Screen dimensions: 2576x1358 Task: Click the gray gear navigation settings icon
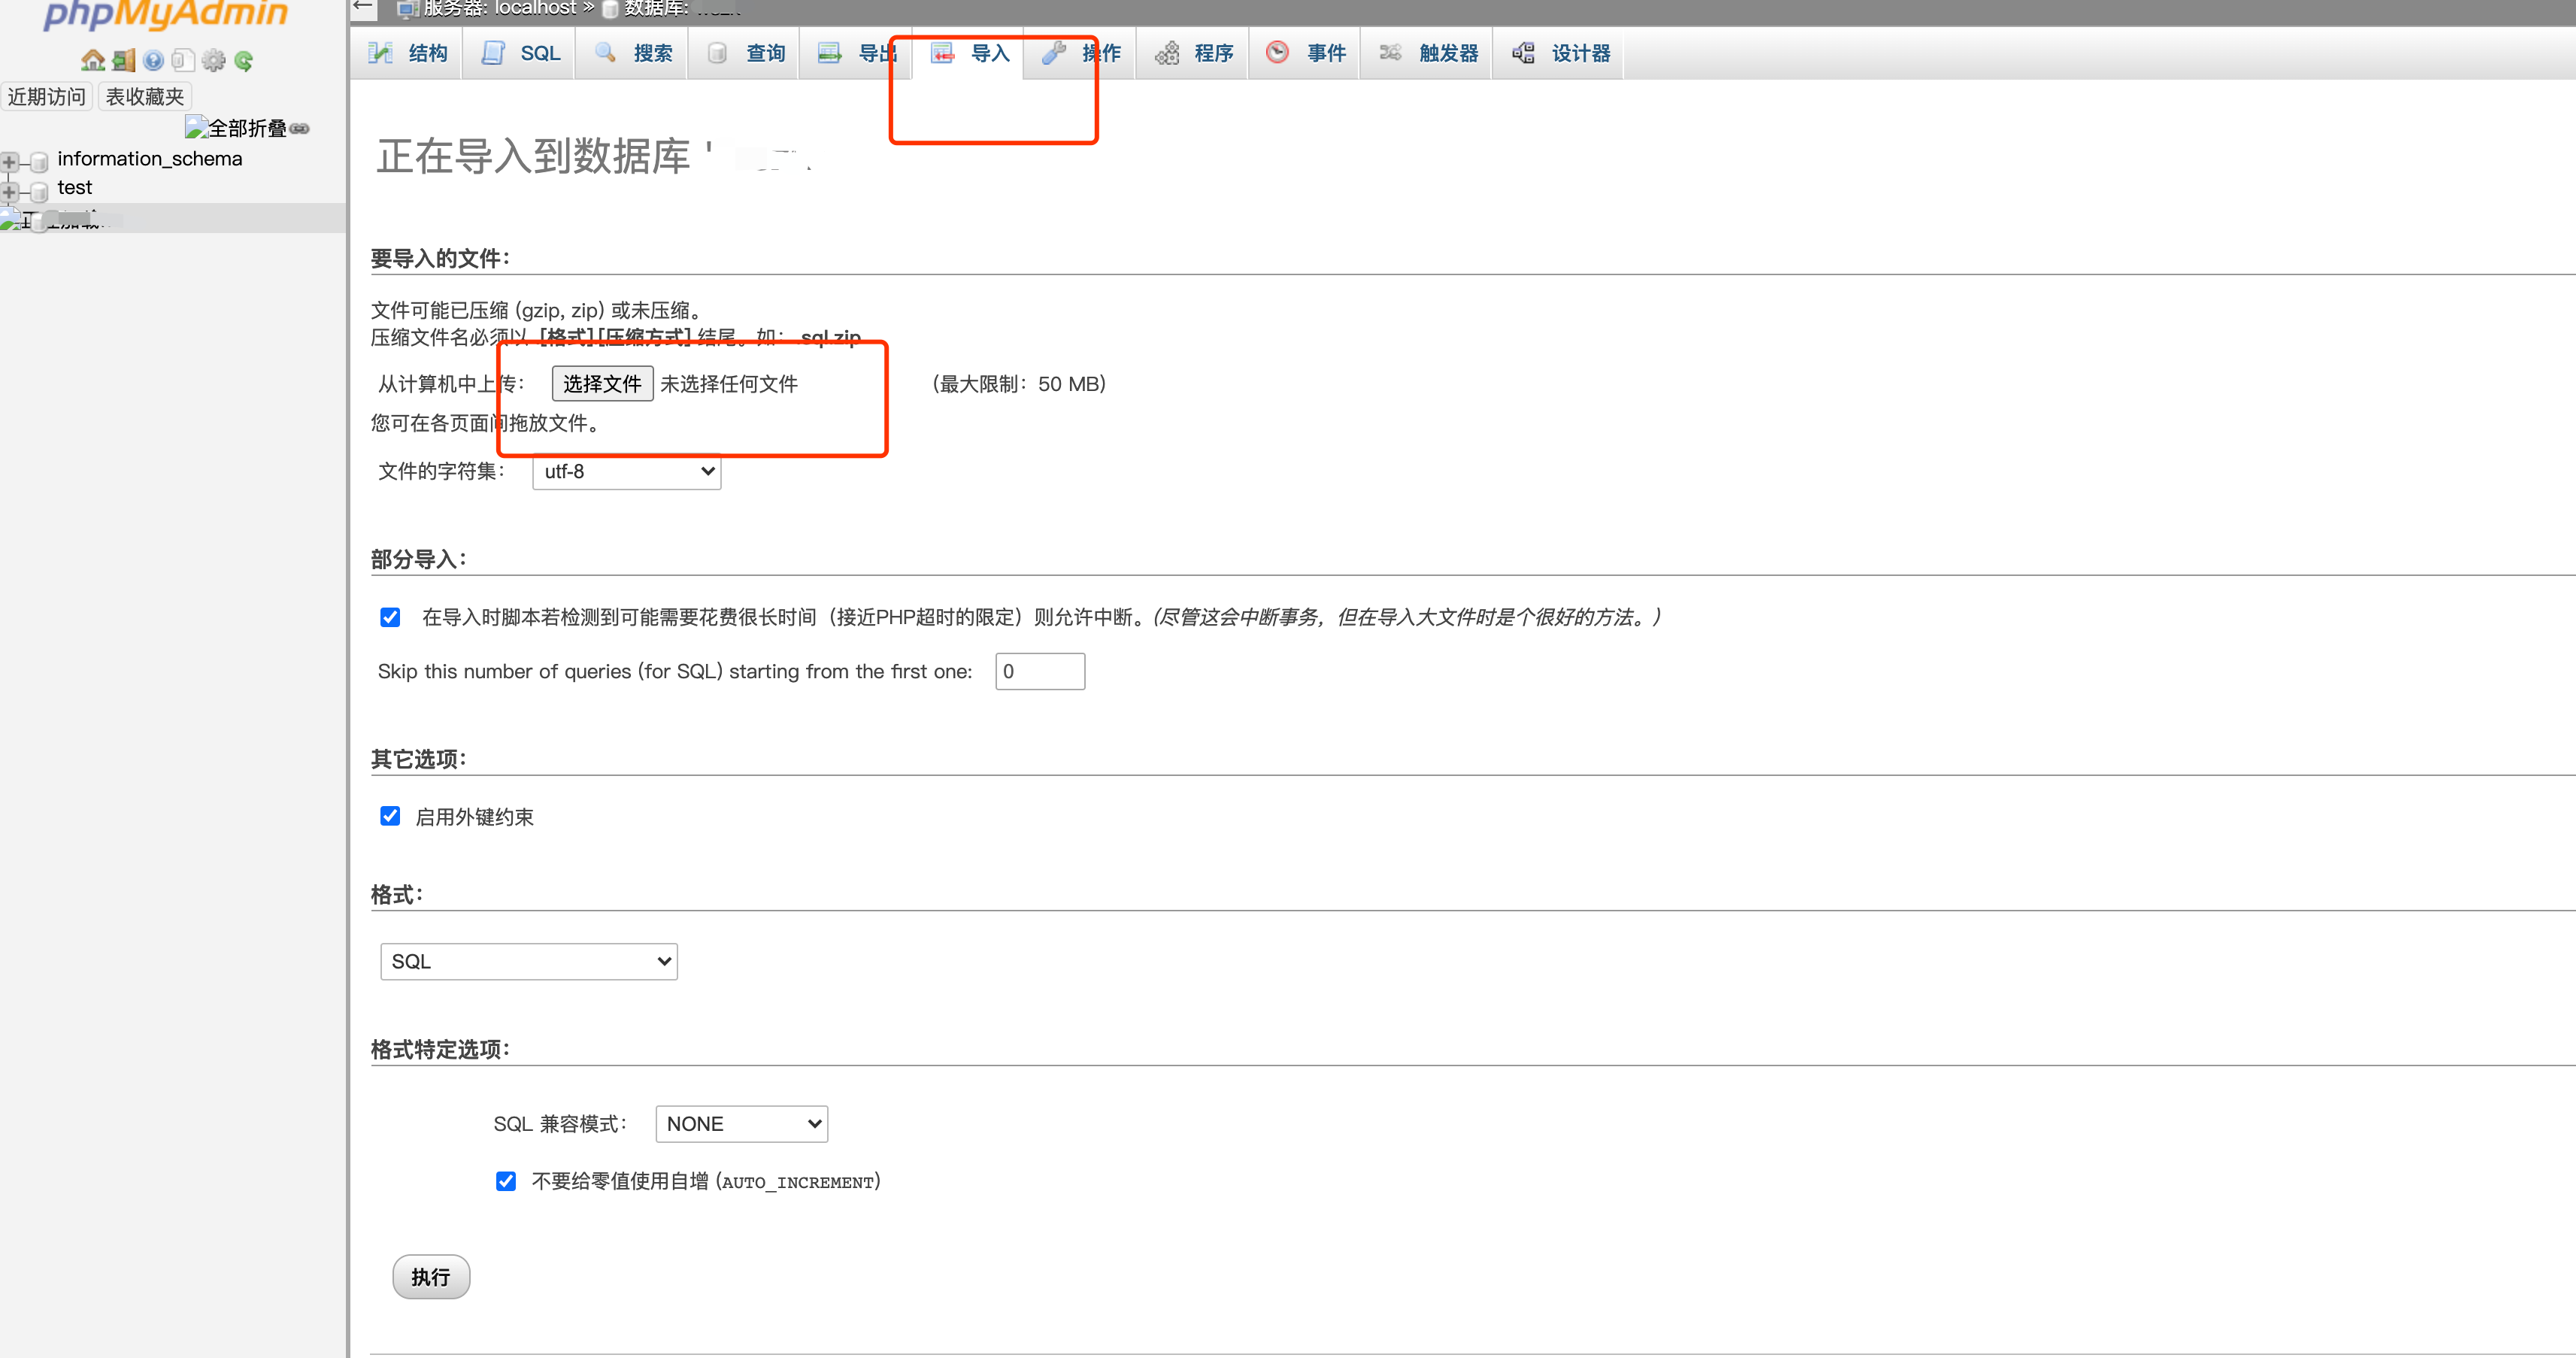click(x=213, y=61)
